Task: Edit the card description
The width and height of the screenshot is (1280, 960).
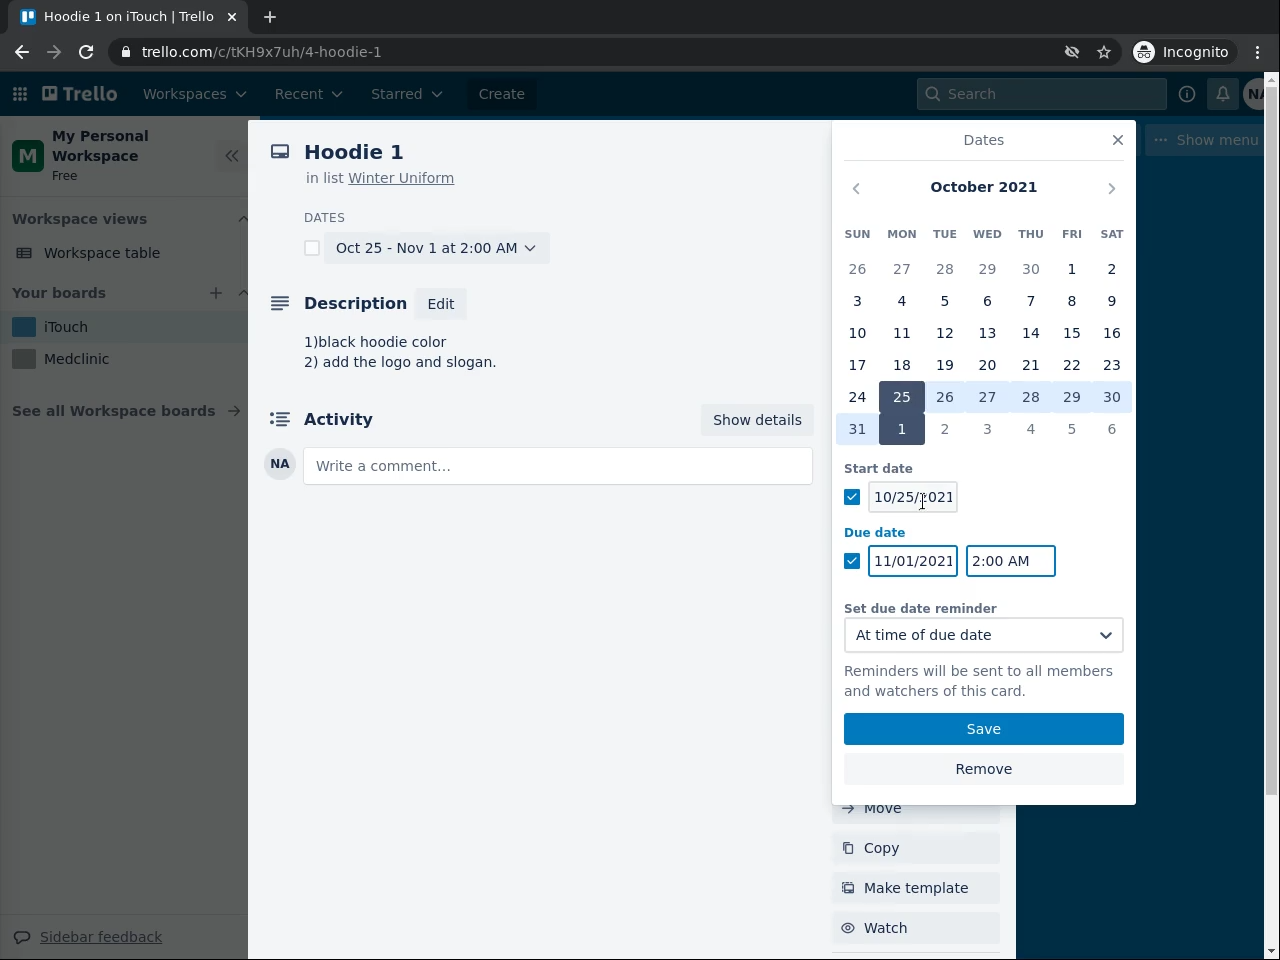Action: (441, 304)
